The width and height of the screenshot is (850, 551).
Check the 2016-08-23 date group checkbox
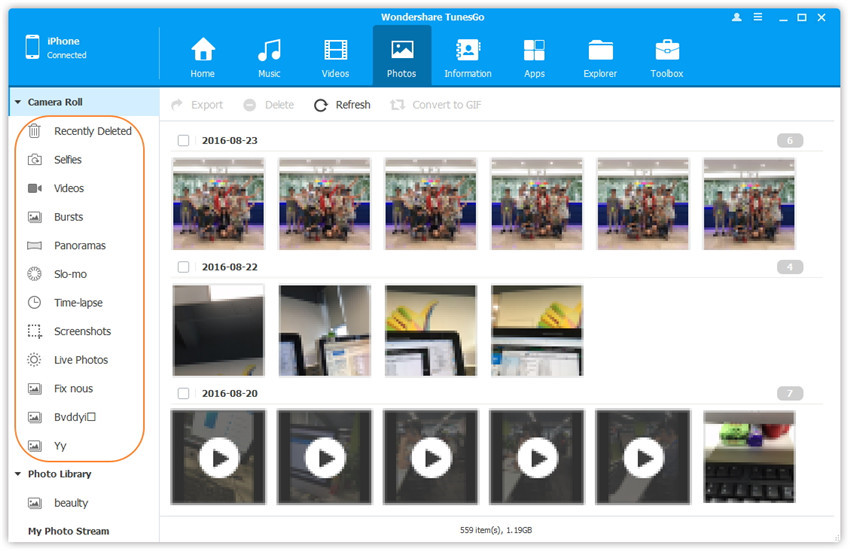tap(184, 141)
